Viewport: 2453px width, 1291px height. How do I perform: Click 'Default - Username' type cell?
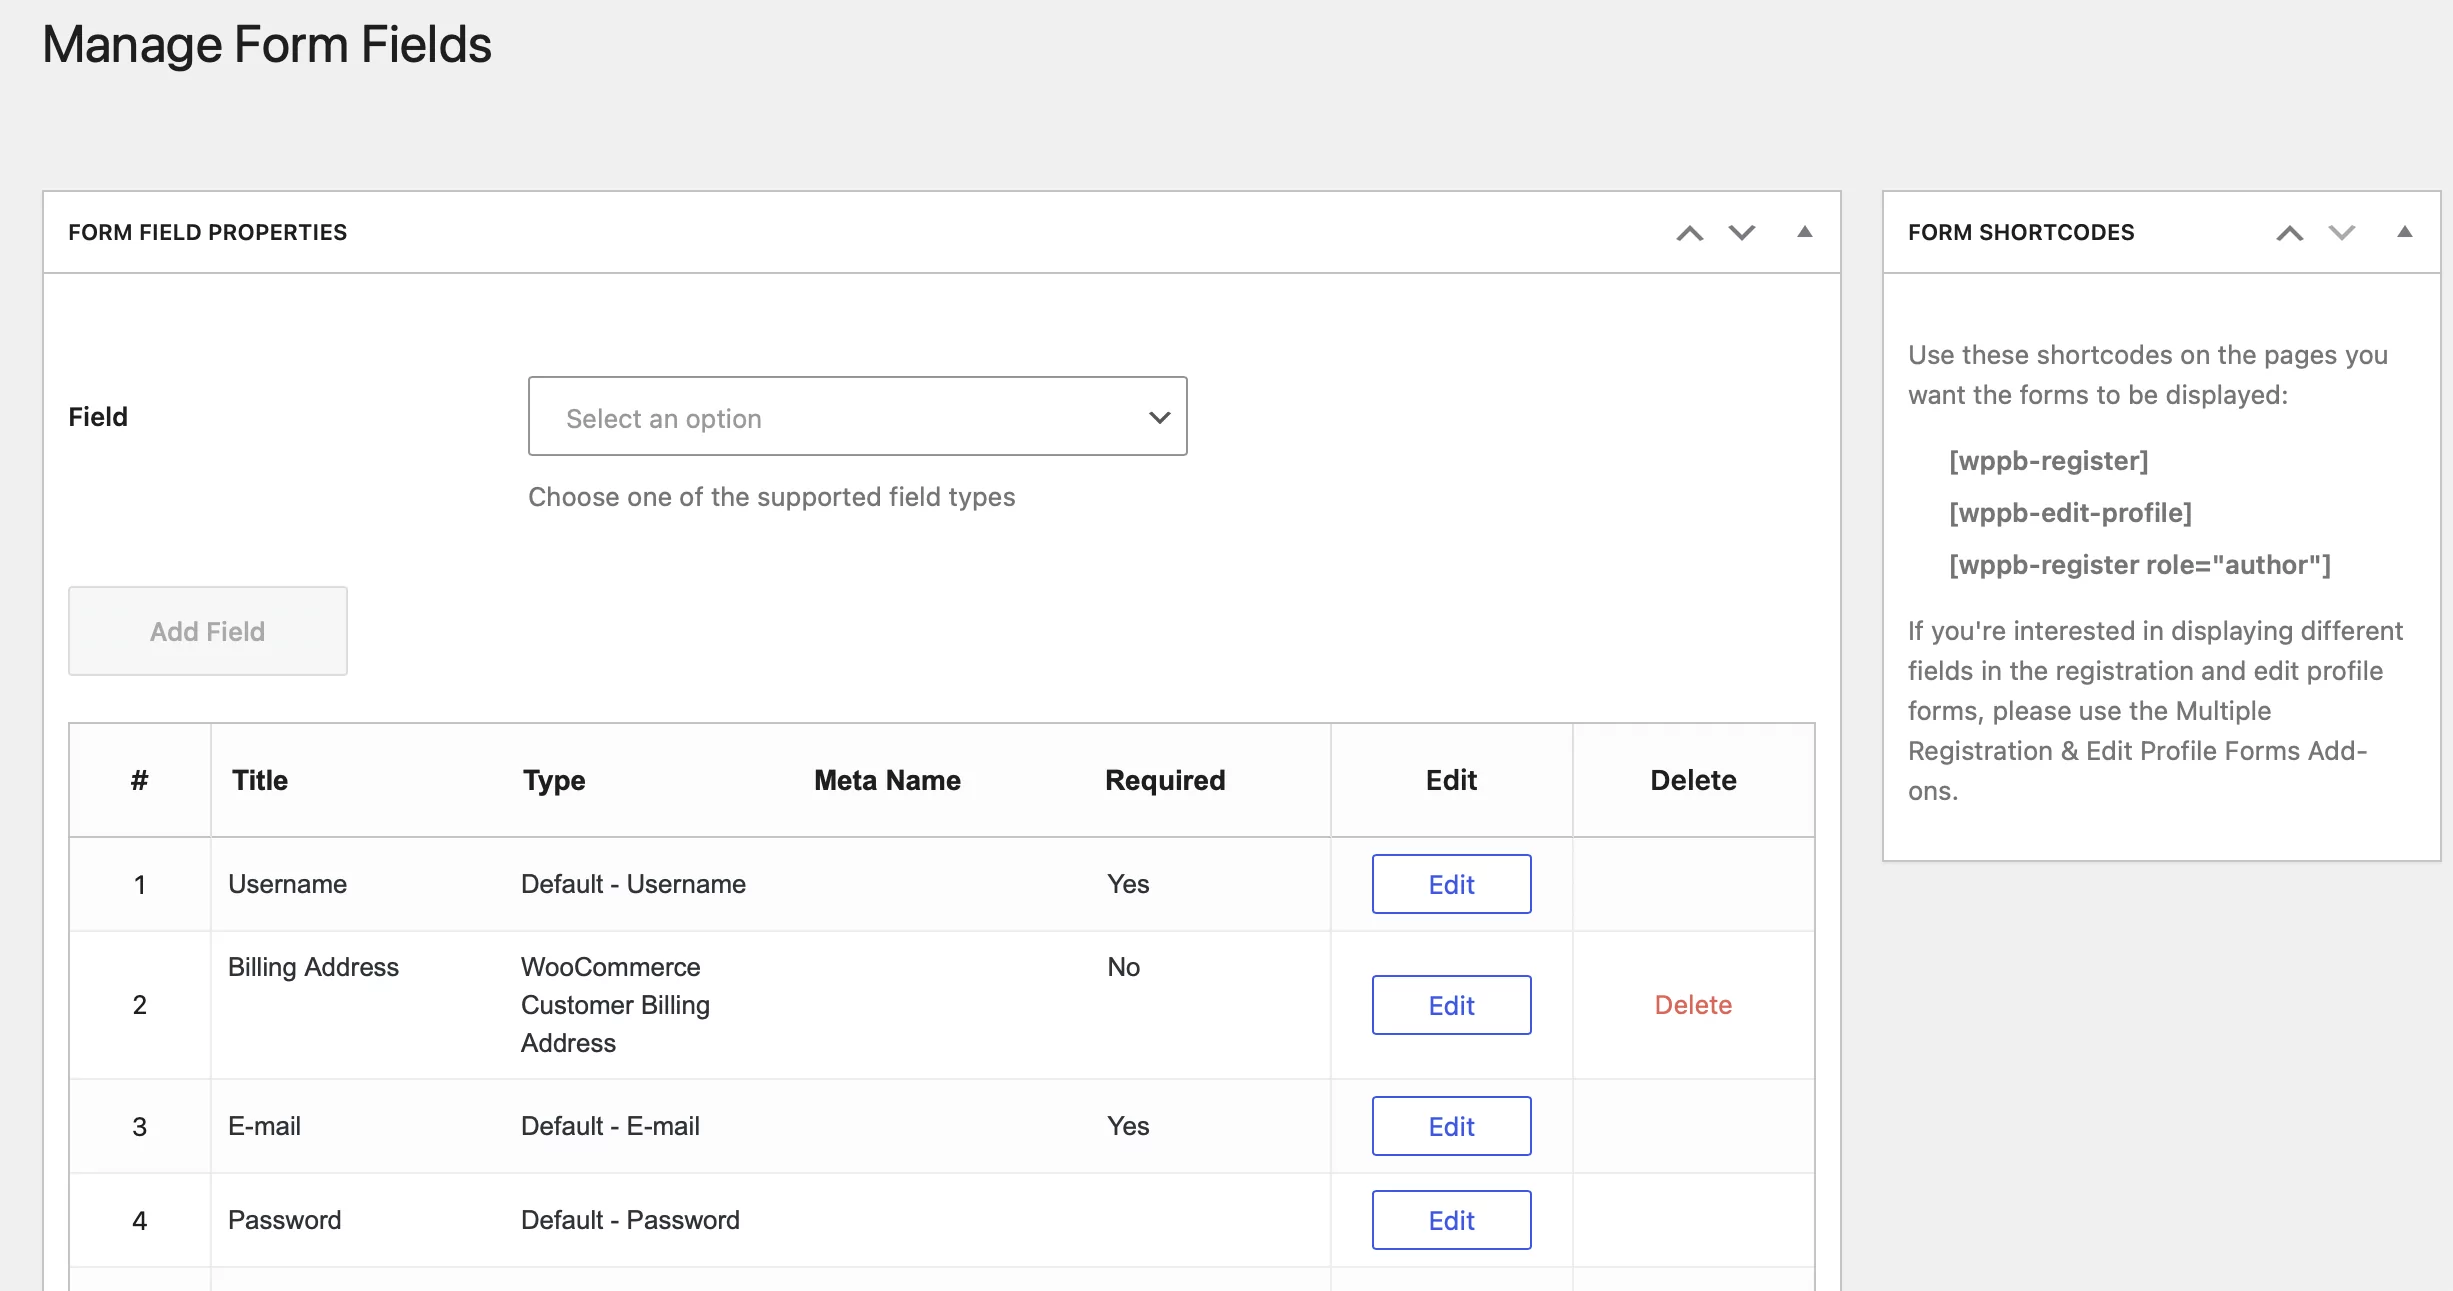tap(633, 884)
